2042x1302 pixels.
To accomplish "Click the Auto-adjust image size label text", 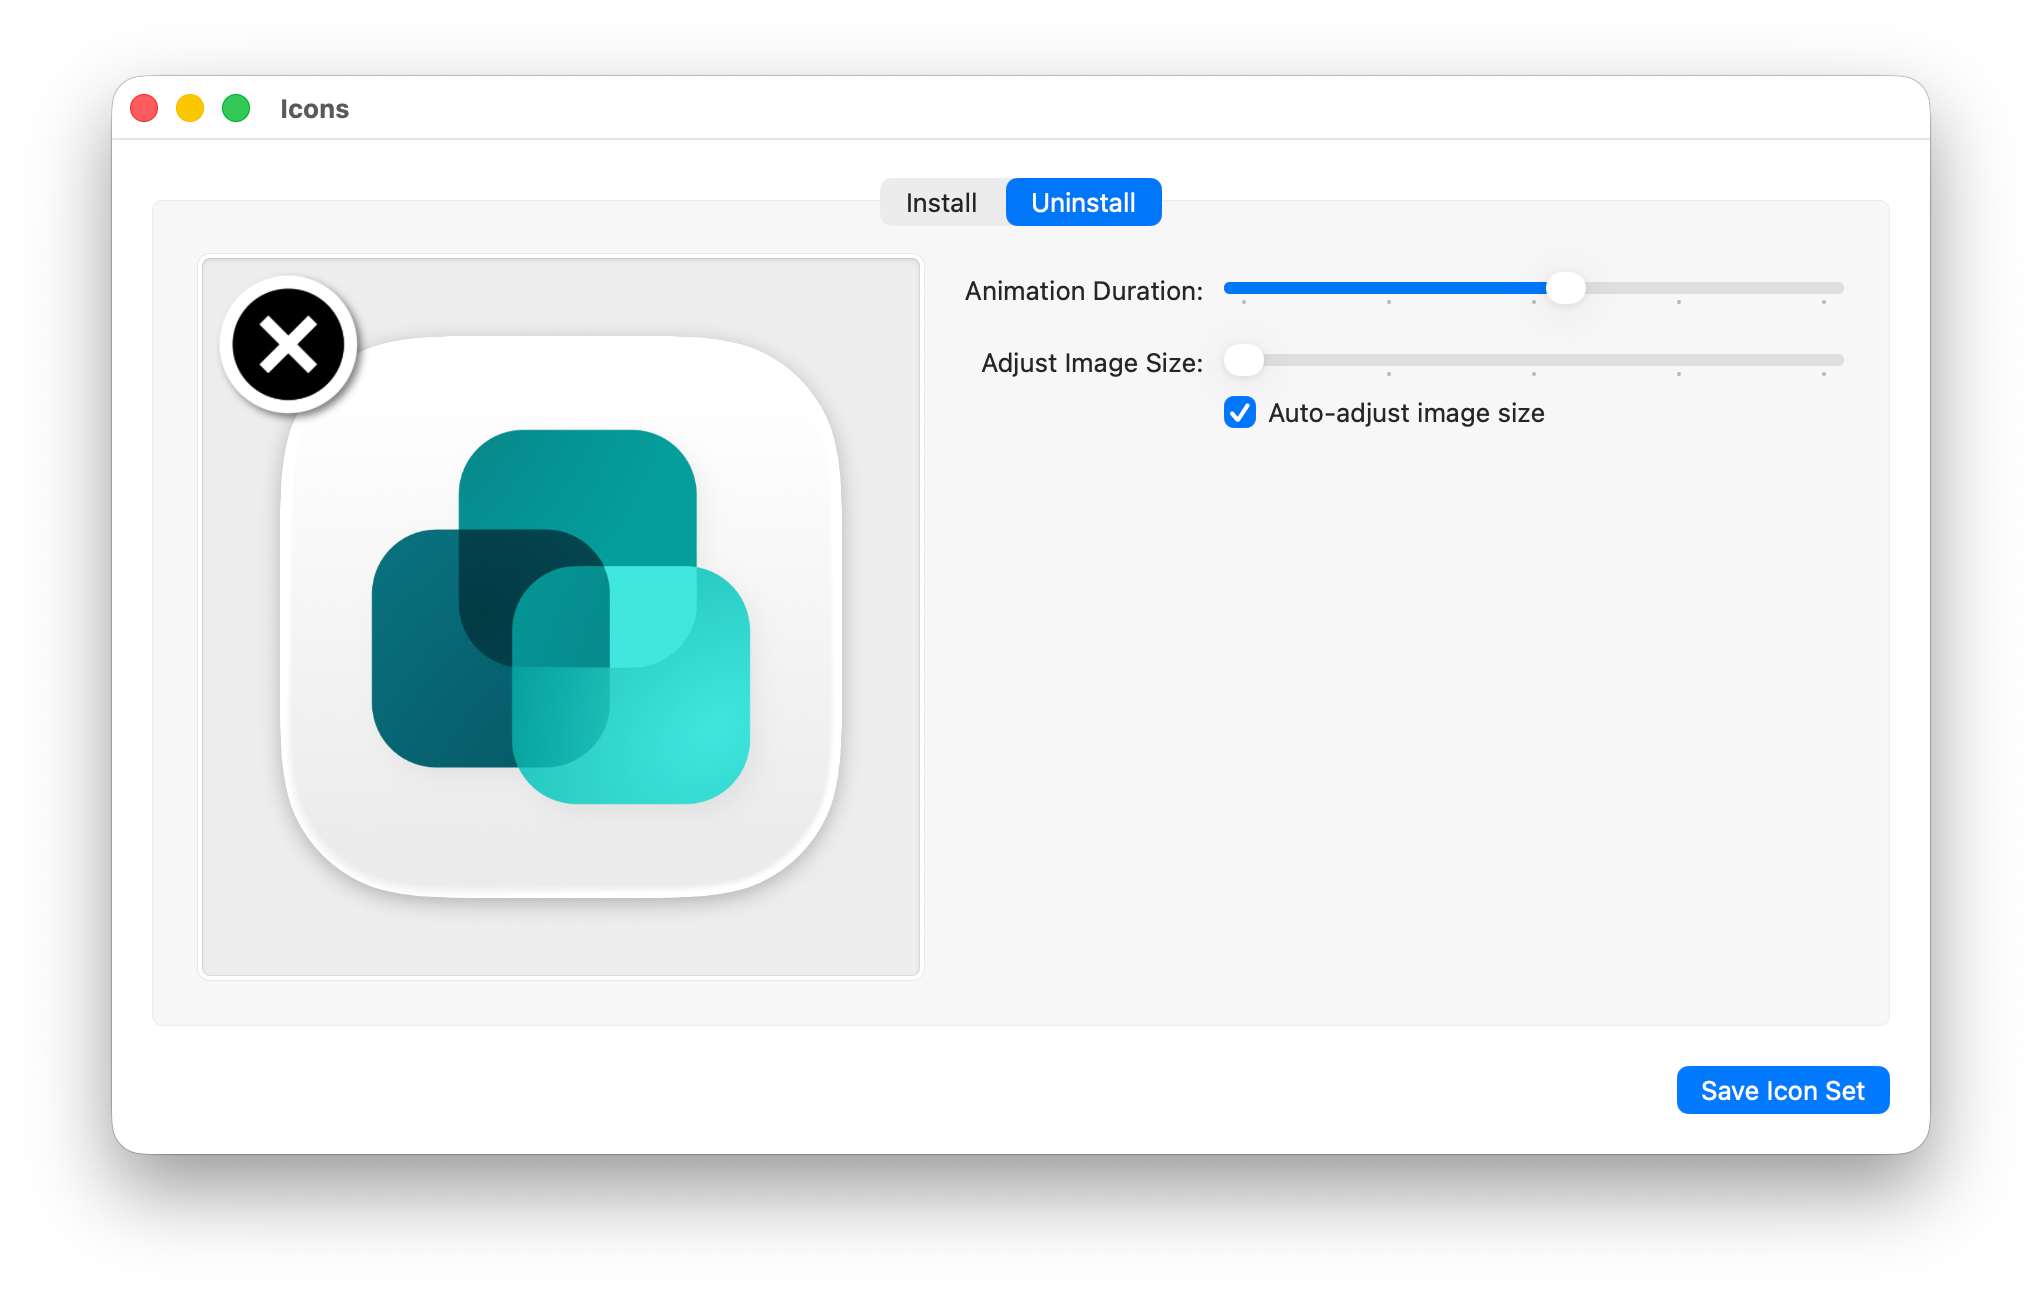I will coord(1406,413).
